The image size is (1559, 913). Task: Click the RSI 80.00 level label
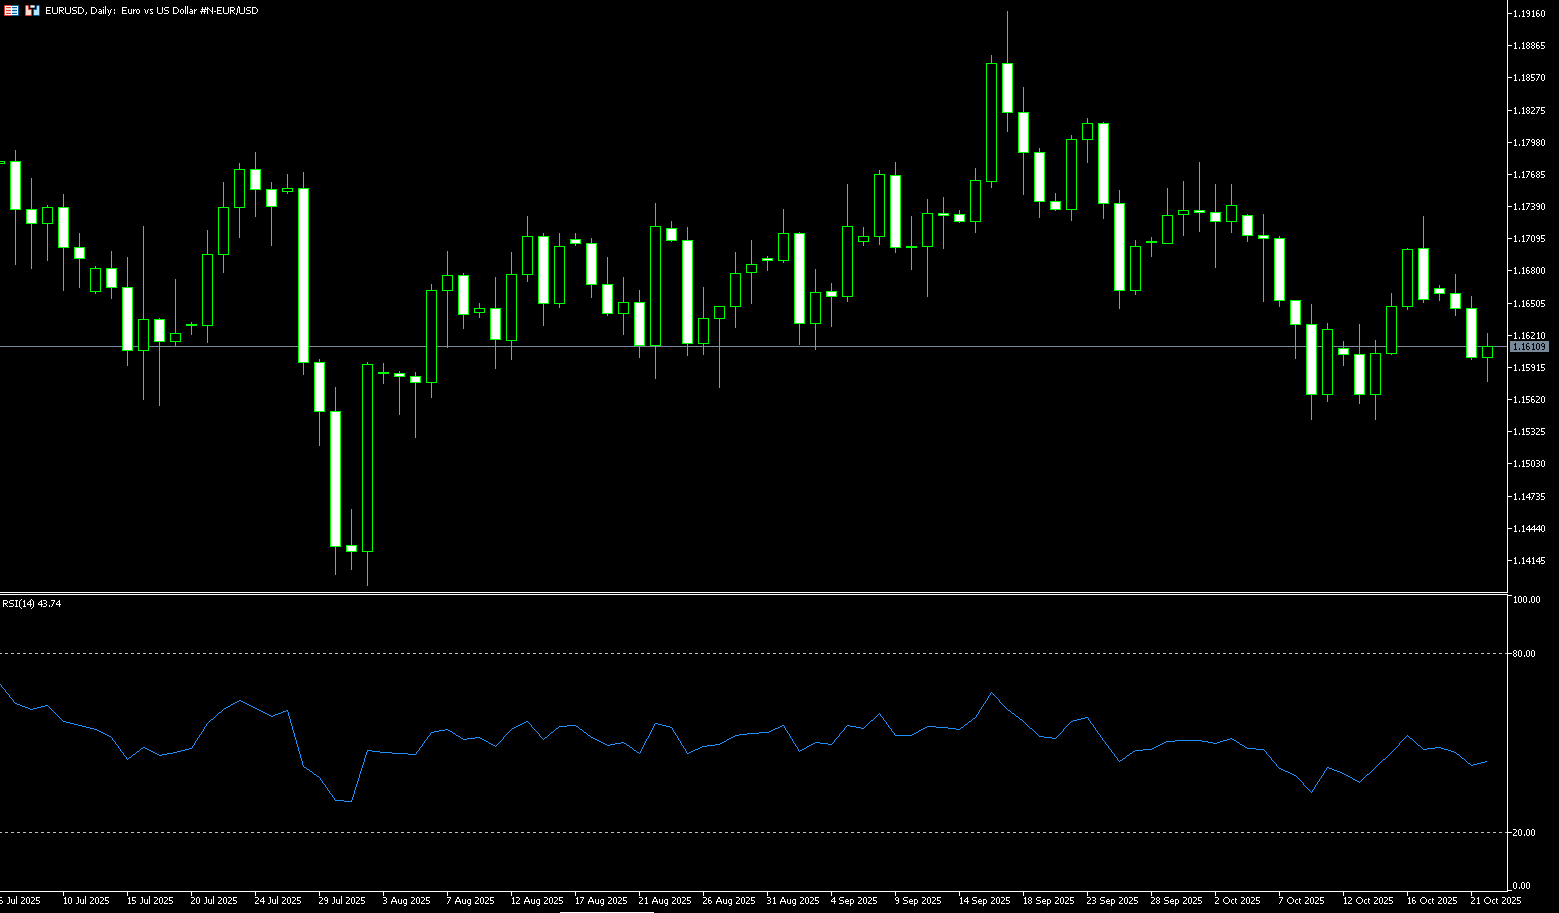[x=1525, y=654]
